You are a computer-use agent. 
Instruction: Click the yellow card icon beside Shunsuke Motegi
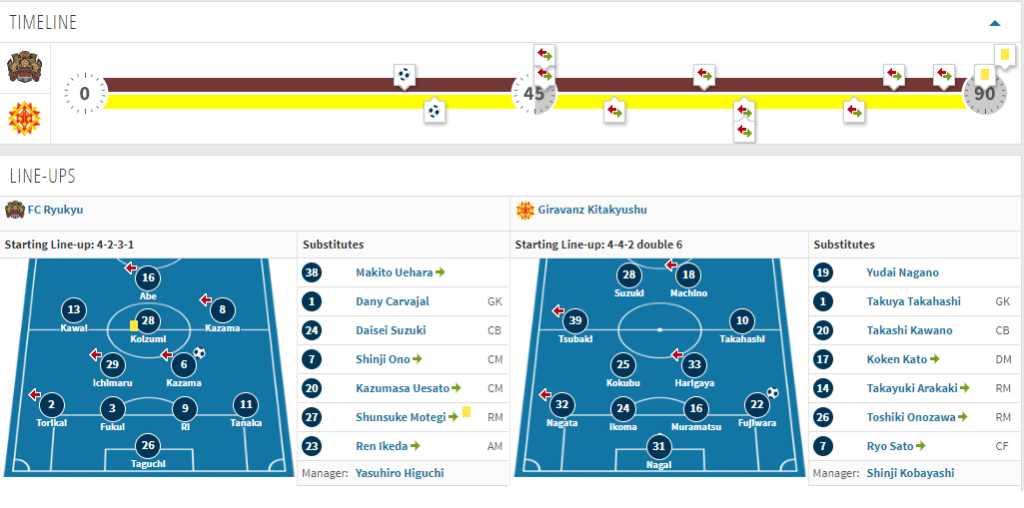pyautogui.click(x=466, y=411)
